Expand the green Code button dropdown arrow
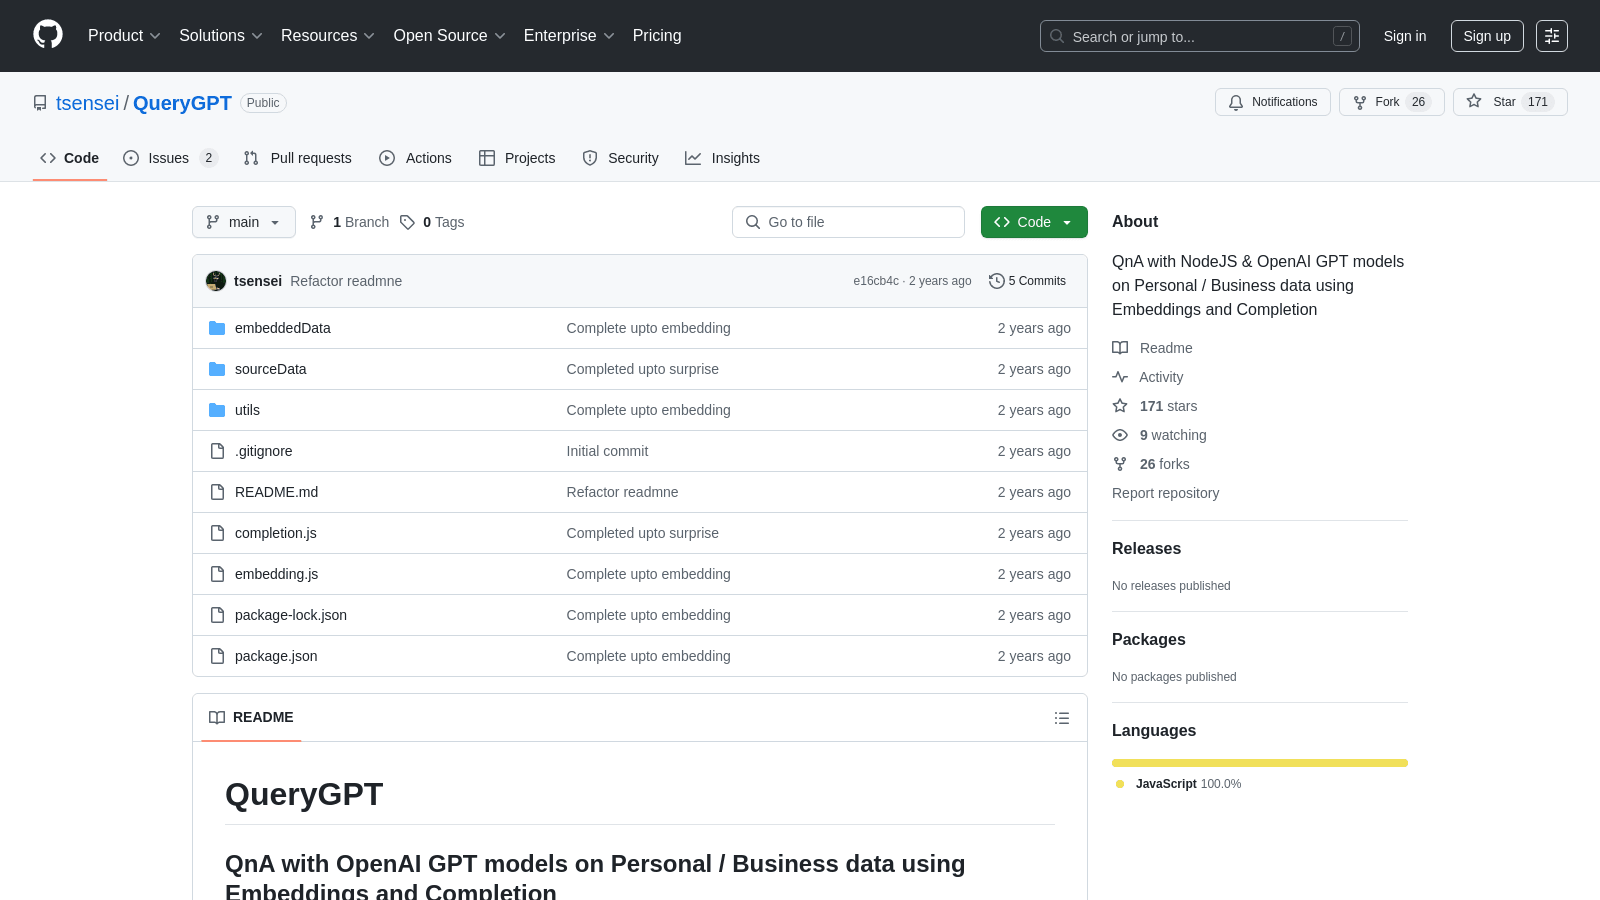The width and height of the screenshot is (1600, 900). 1068,222
